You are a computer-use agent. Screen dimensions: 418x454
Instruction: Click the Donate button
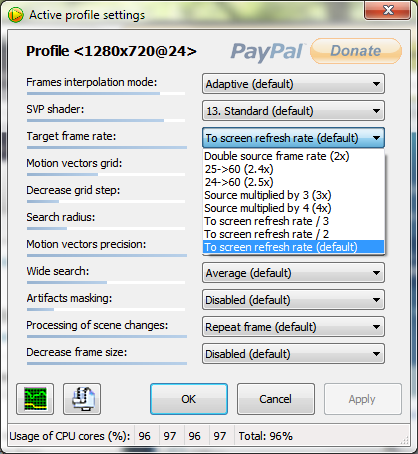pos(356,51)
